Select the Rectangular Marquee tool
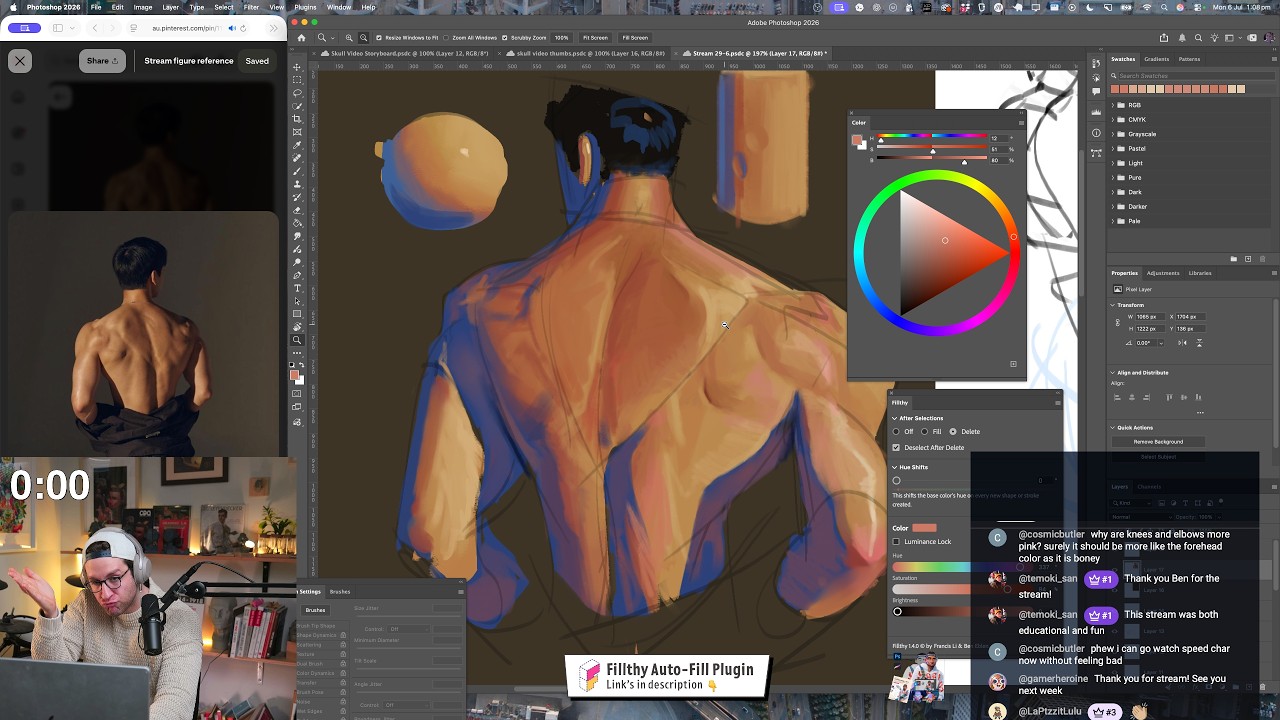Image resolution: width=1280 pixels, height=720 pixels. click(297, 80)
